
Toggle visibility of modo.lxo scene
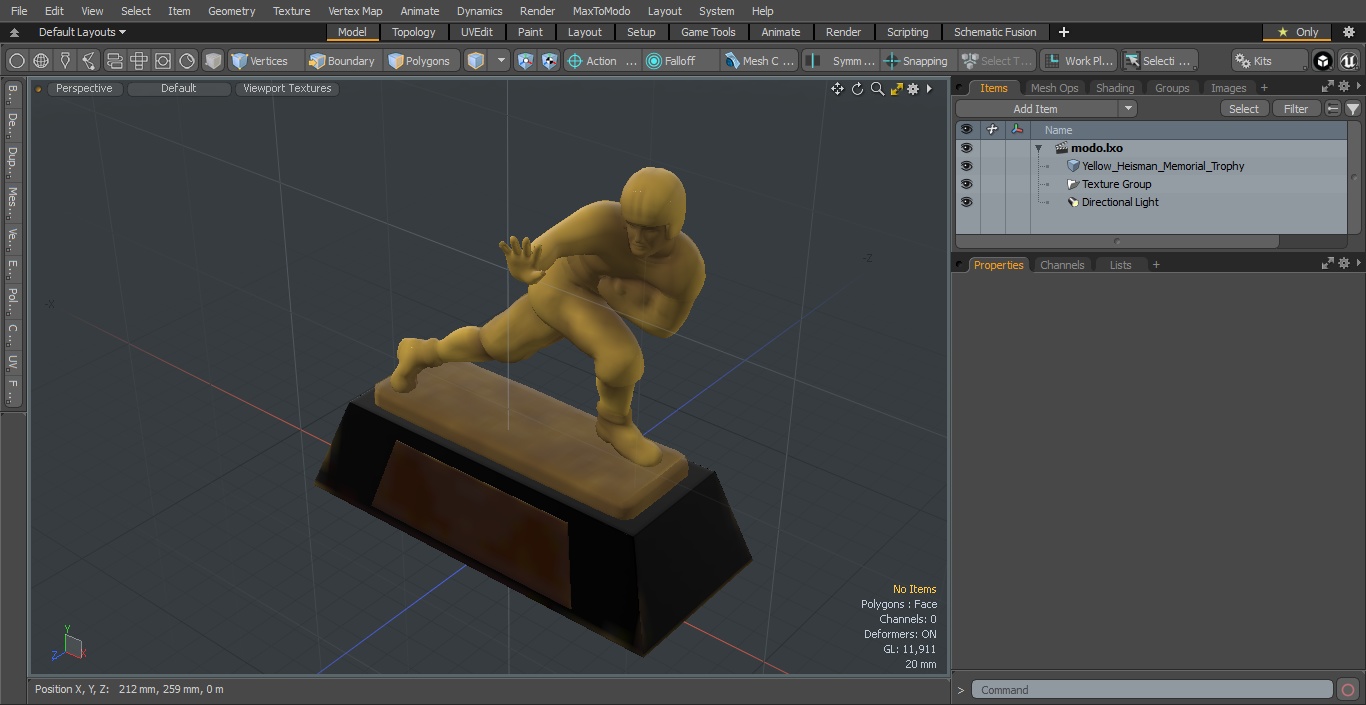click(x=966, y=148)
